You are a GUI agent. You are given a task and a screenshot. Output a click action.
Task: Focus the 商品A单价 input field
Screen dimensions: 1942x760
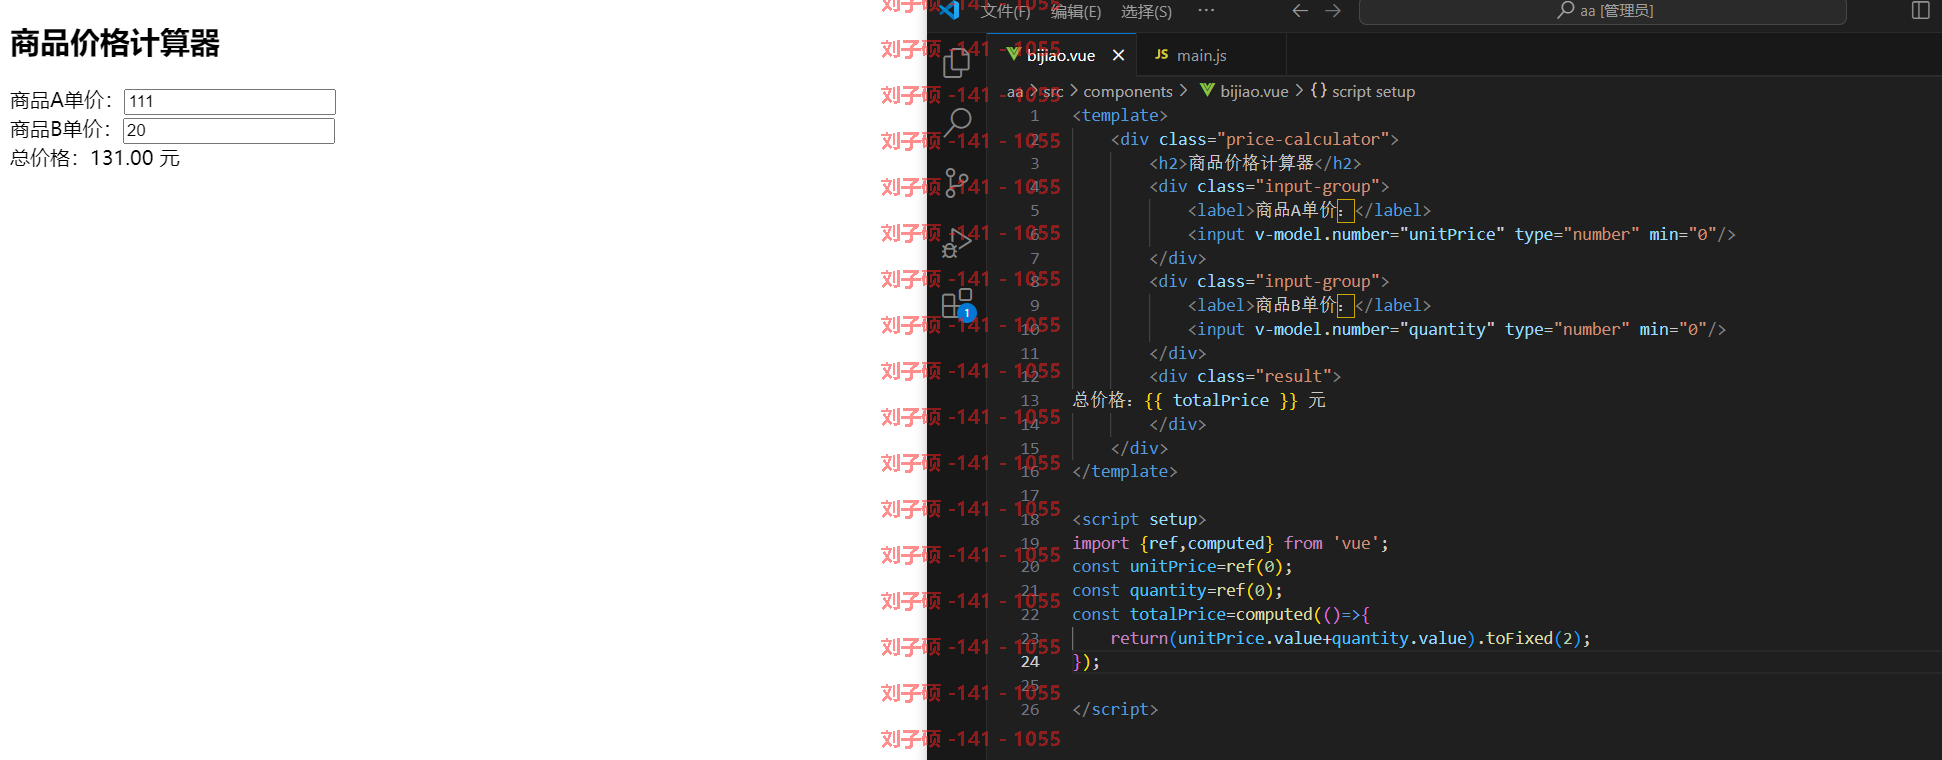click(x=229, y=101)
